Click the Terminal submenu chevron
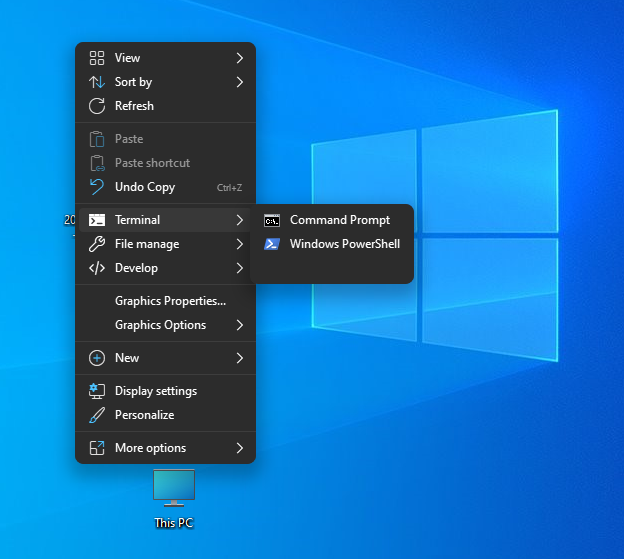This screenshot has width=624, height=559. [x=240, y=220]
